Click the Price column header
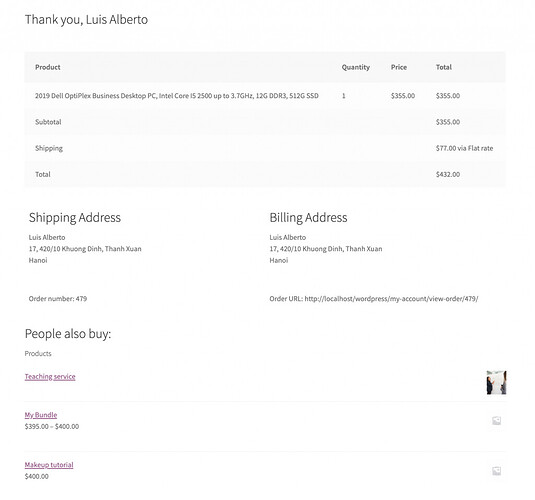Screen dimensions: 535x500 click(399, 67)
